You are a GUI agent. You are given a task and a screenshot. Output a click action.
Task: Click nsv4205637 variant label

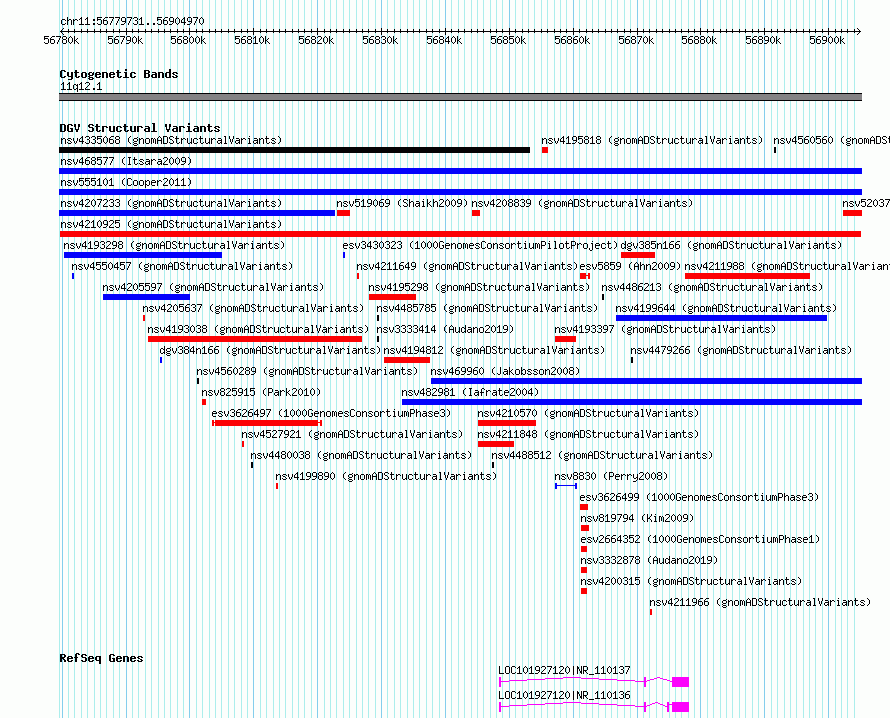pyautogui.click(x=253, y=308)
